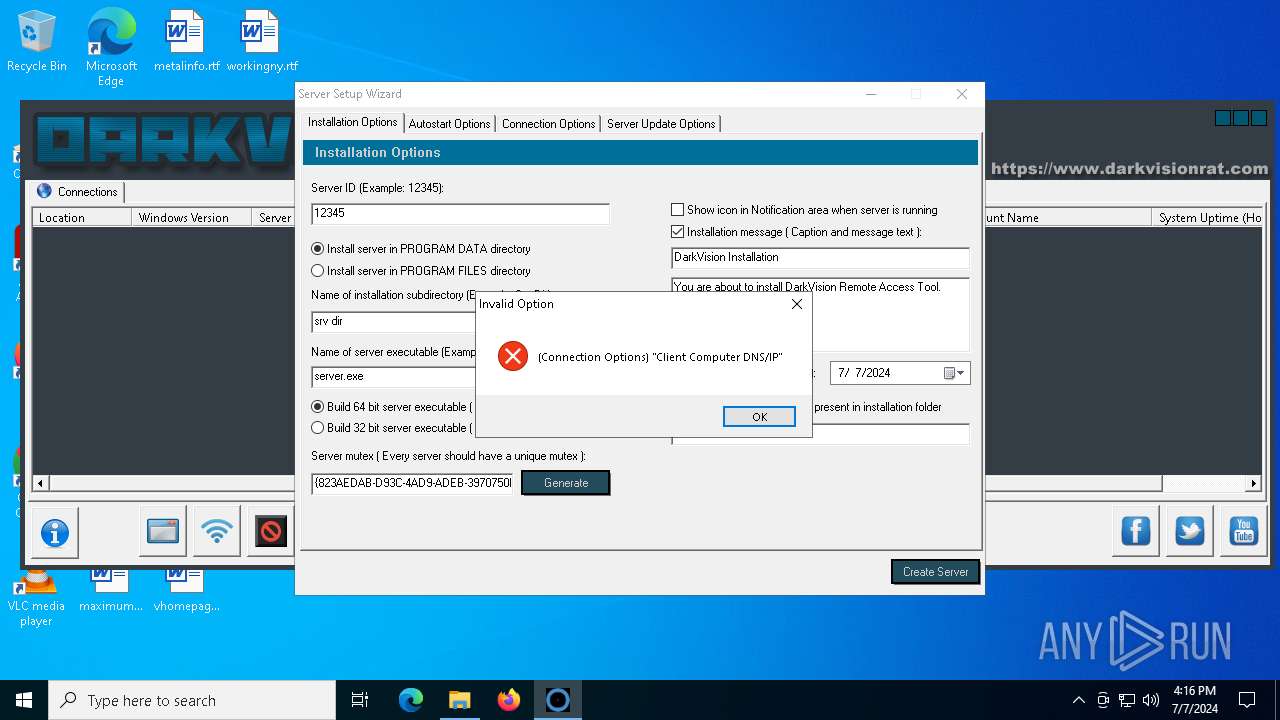The height and width of the screenshot is (720, 1280).
Task: Click right arrow of connections list scrollbar
Action: [1254, 483]
